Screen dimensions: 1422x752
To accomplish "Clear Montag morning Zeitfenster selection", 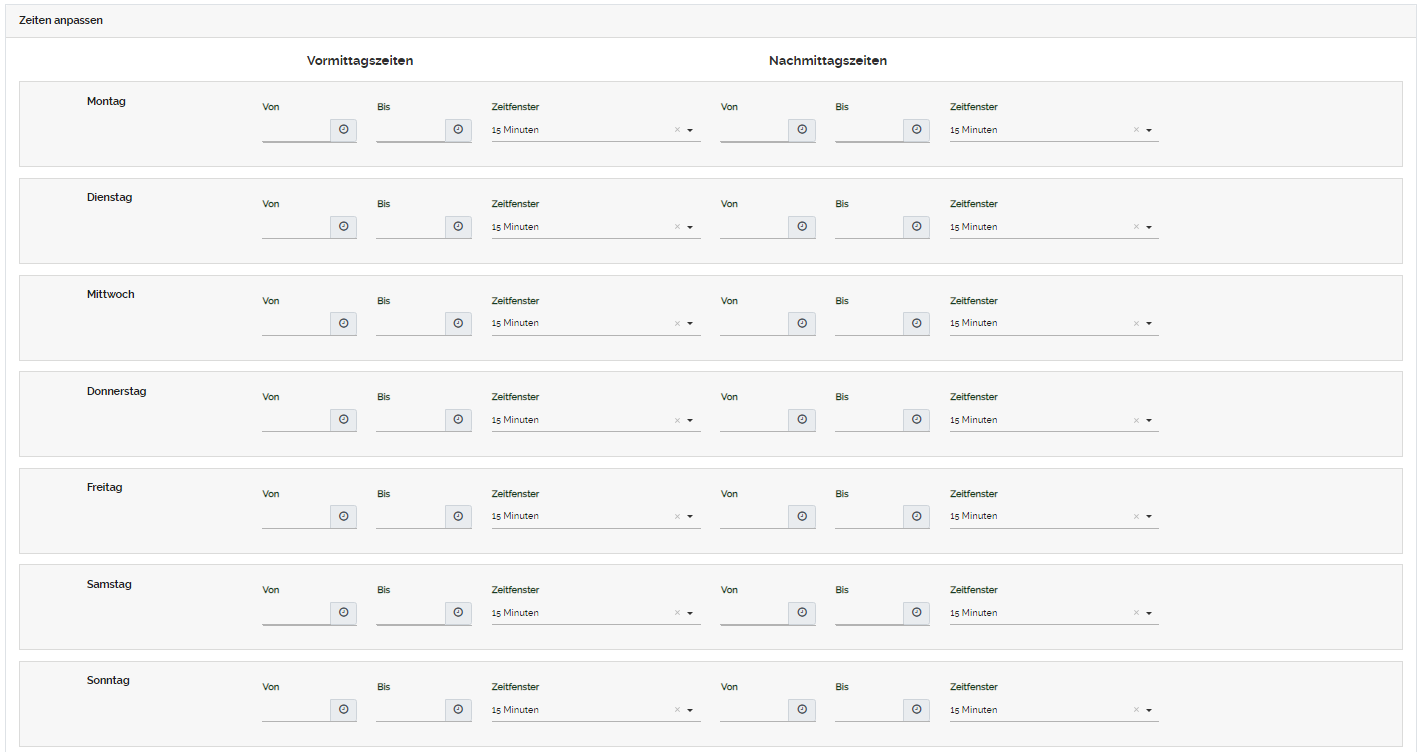I will pos(677,130).
